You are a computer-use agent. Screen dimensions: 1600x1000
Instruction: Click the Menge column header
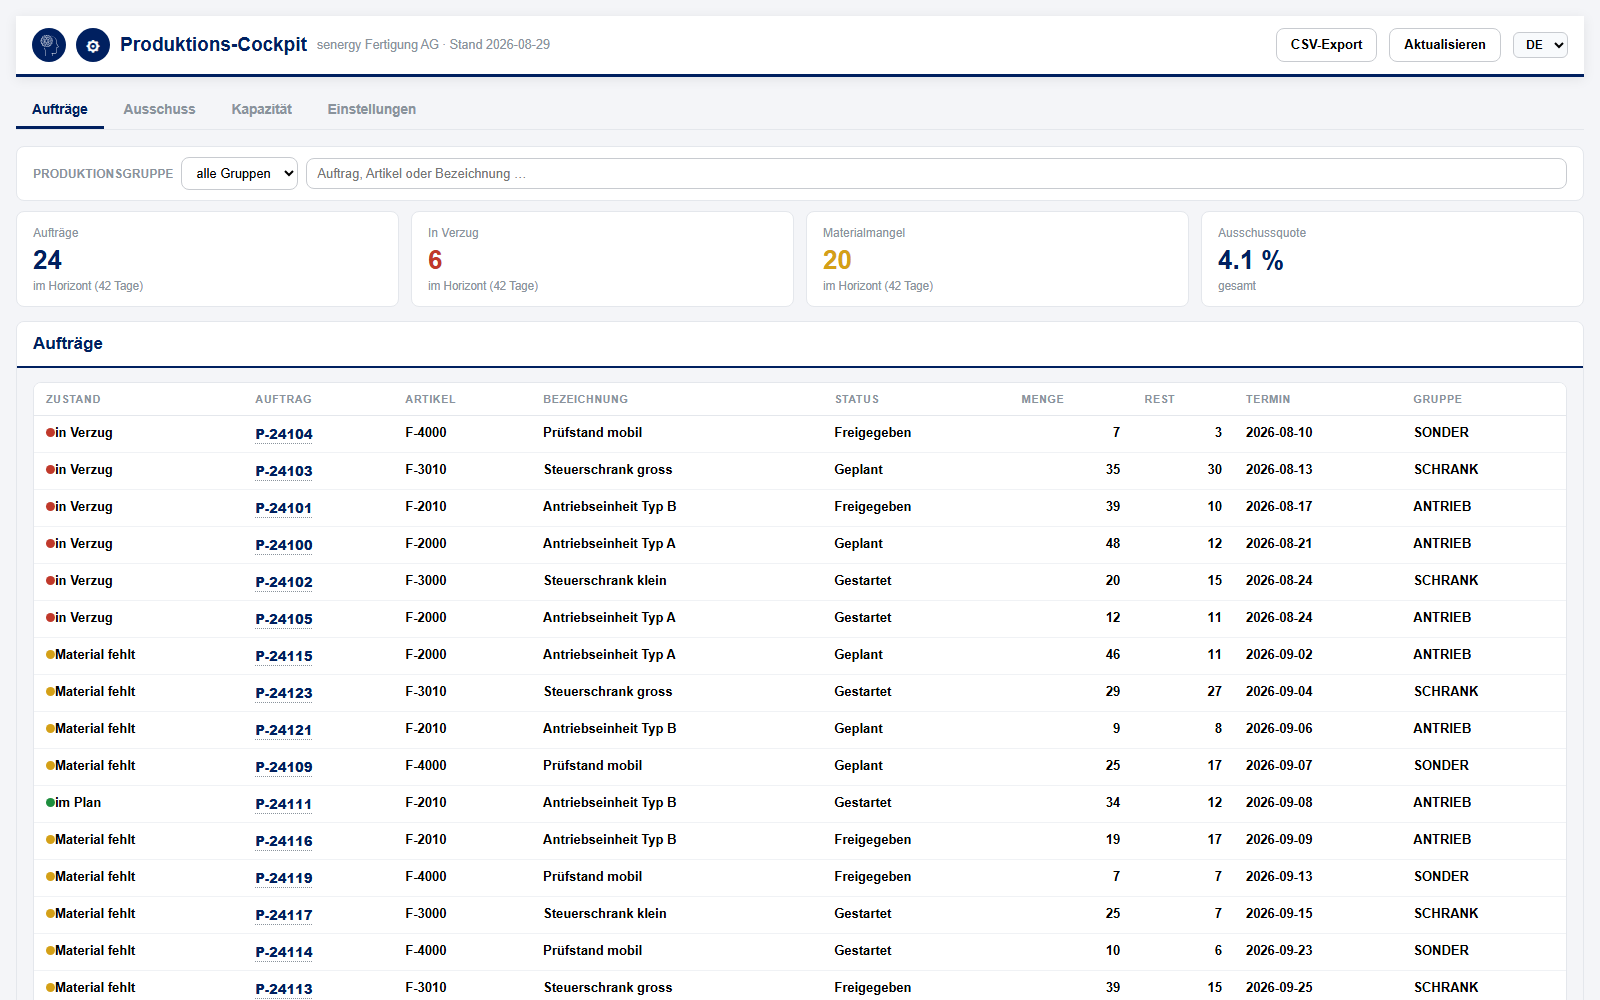point(1042,399)
